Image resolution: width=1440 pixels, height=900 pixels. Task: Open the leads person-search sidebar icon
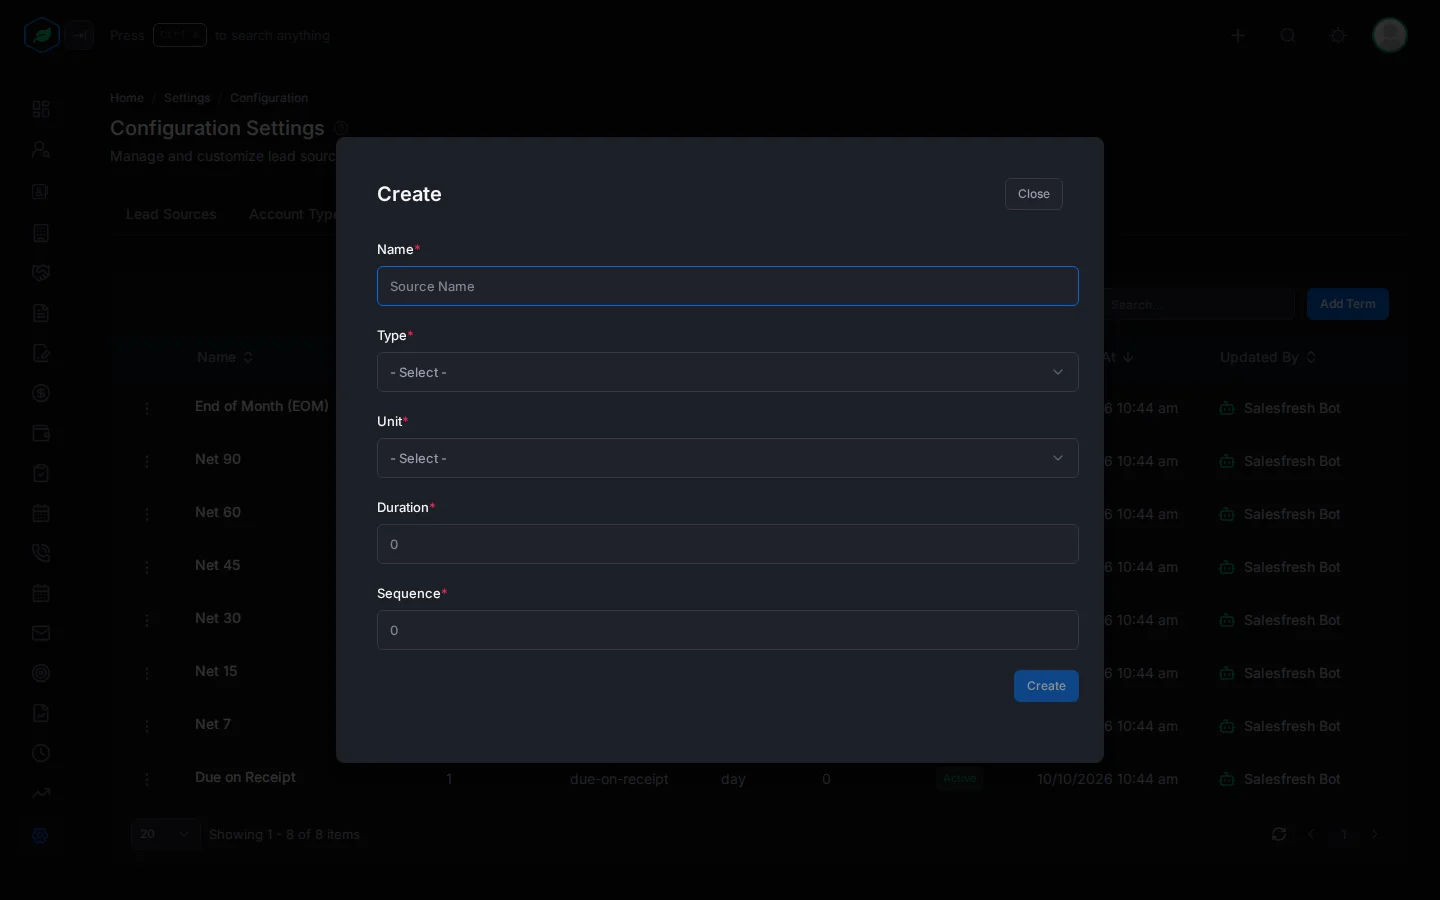[41, 150]
